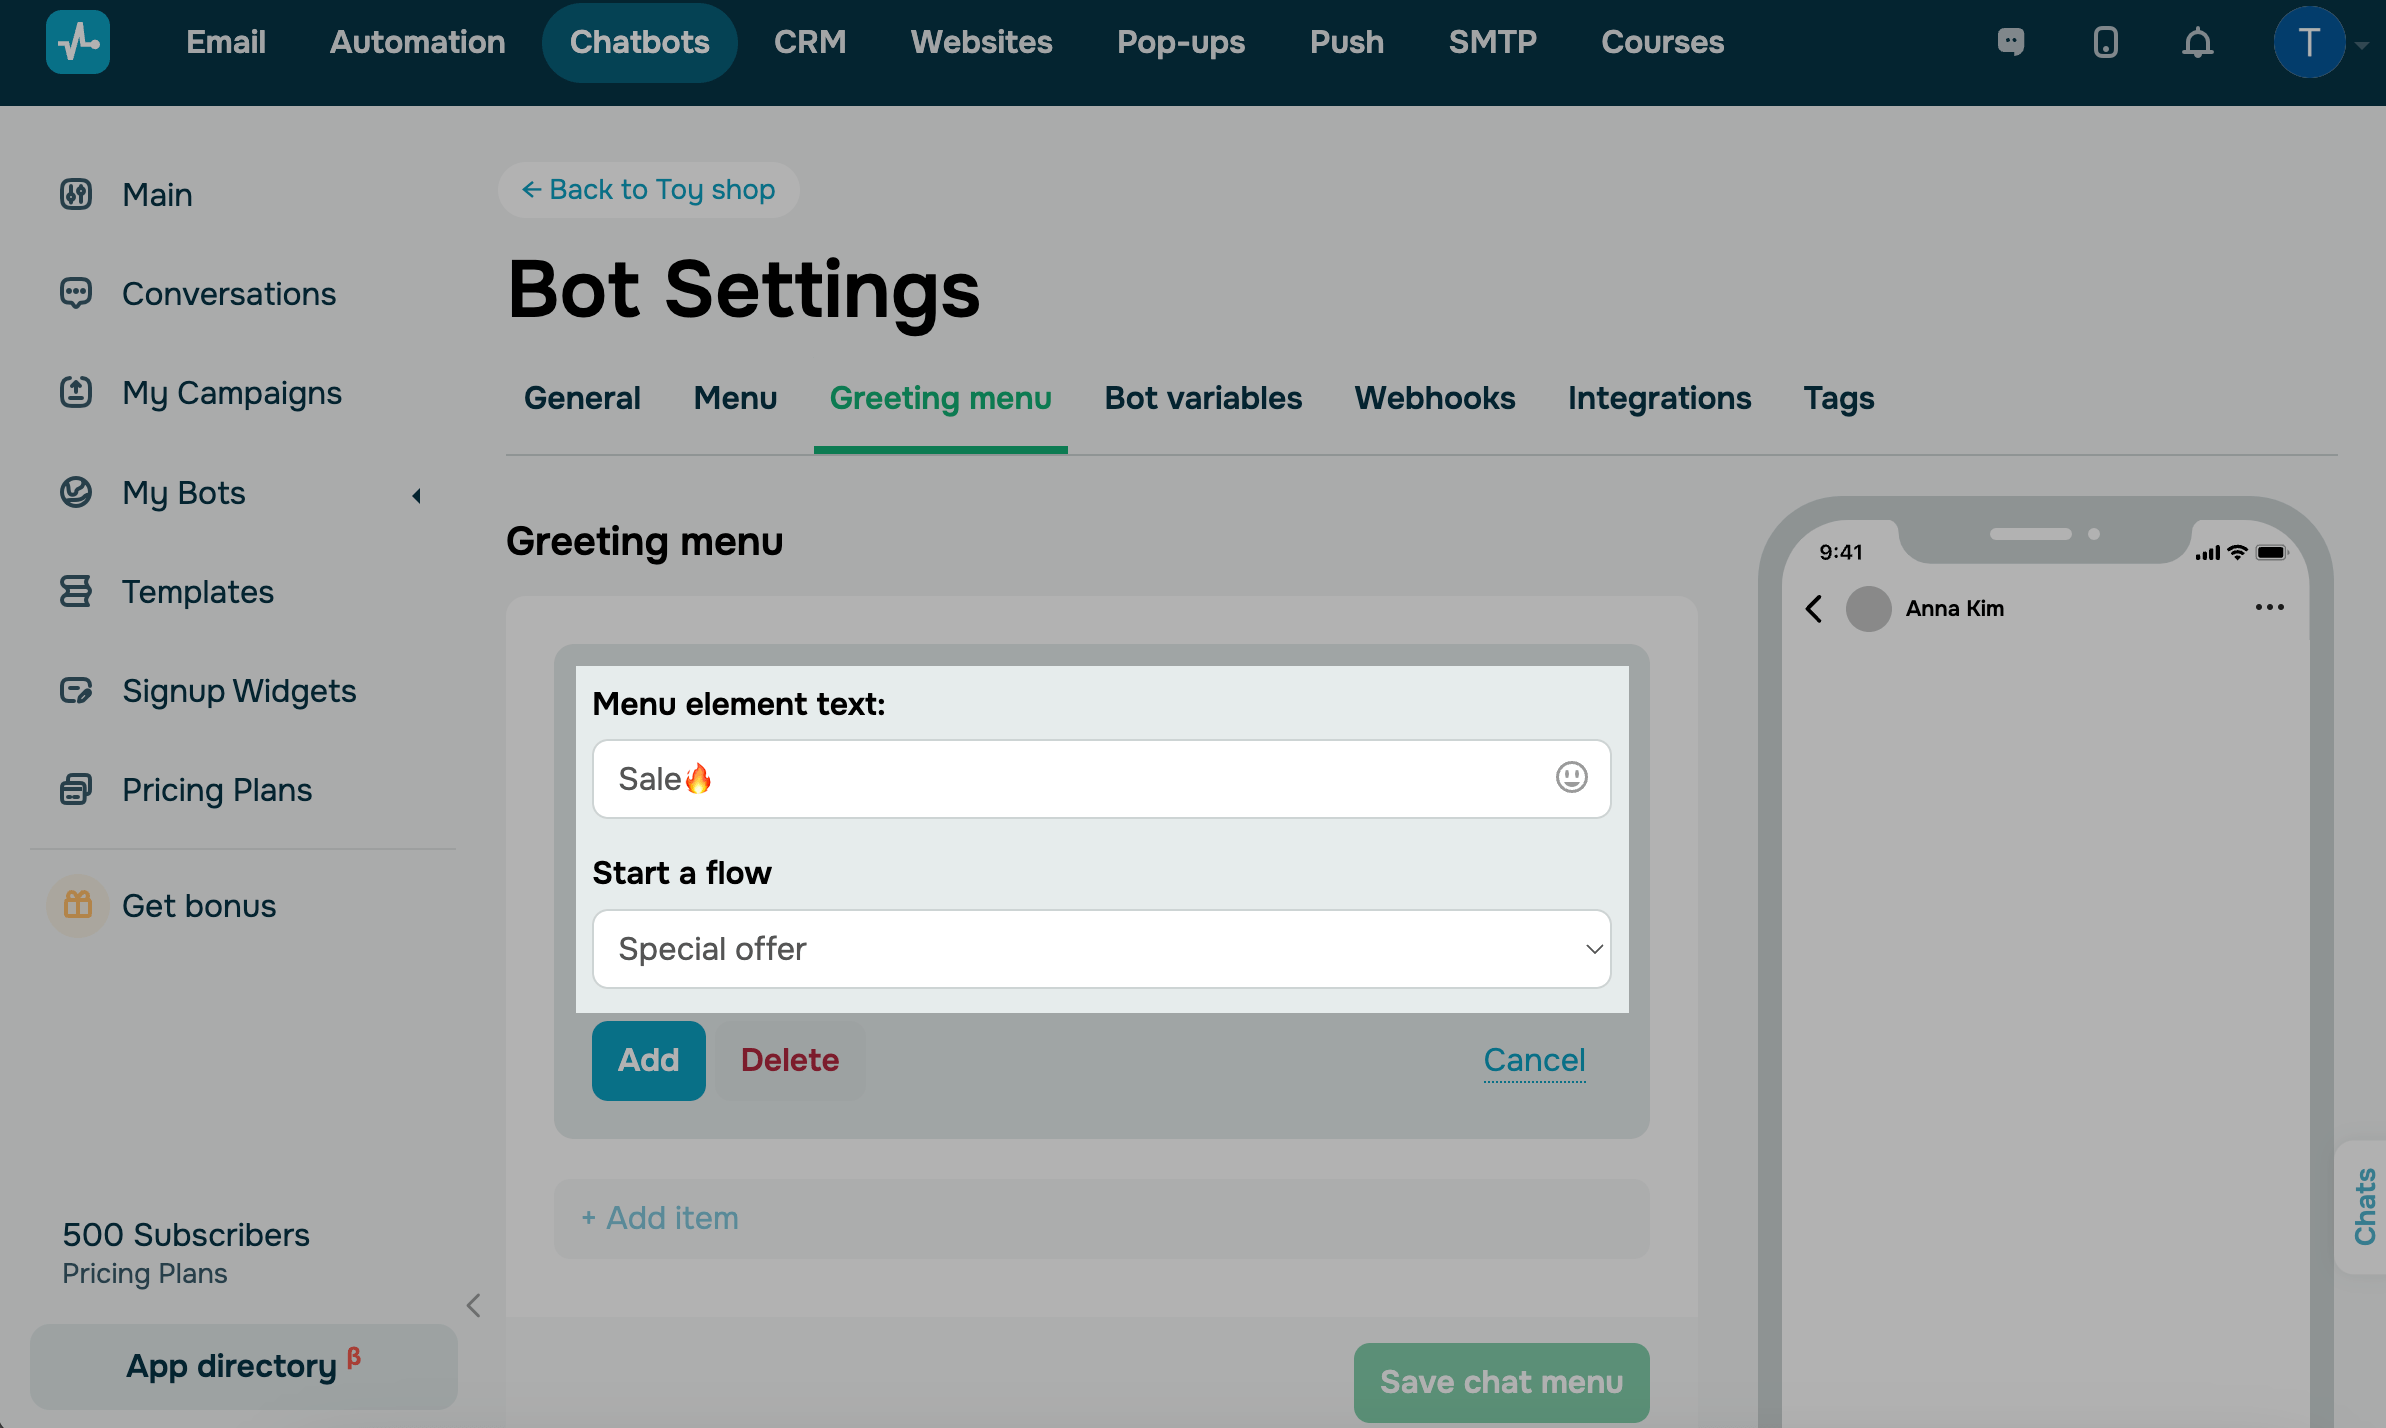Click the Get bonus gift icon
2386x1428 pixels.
click(78, 905)
